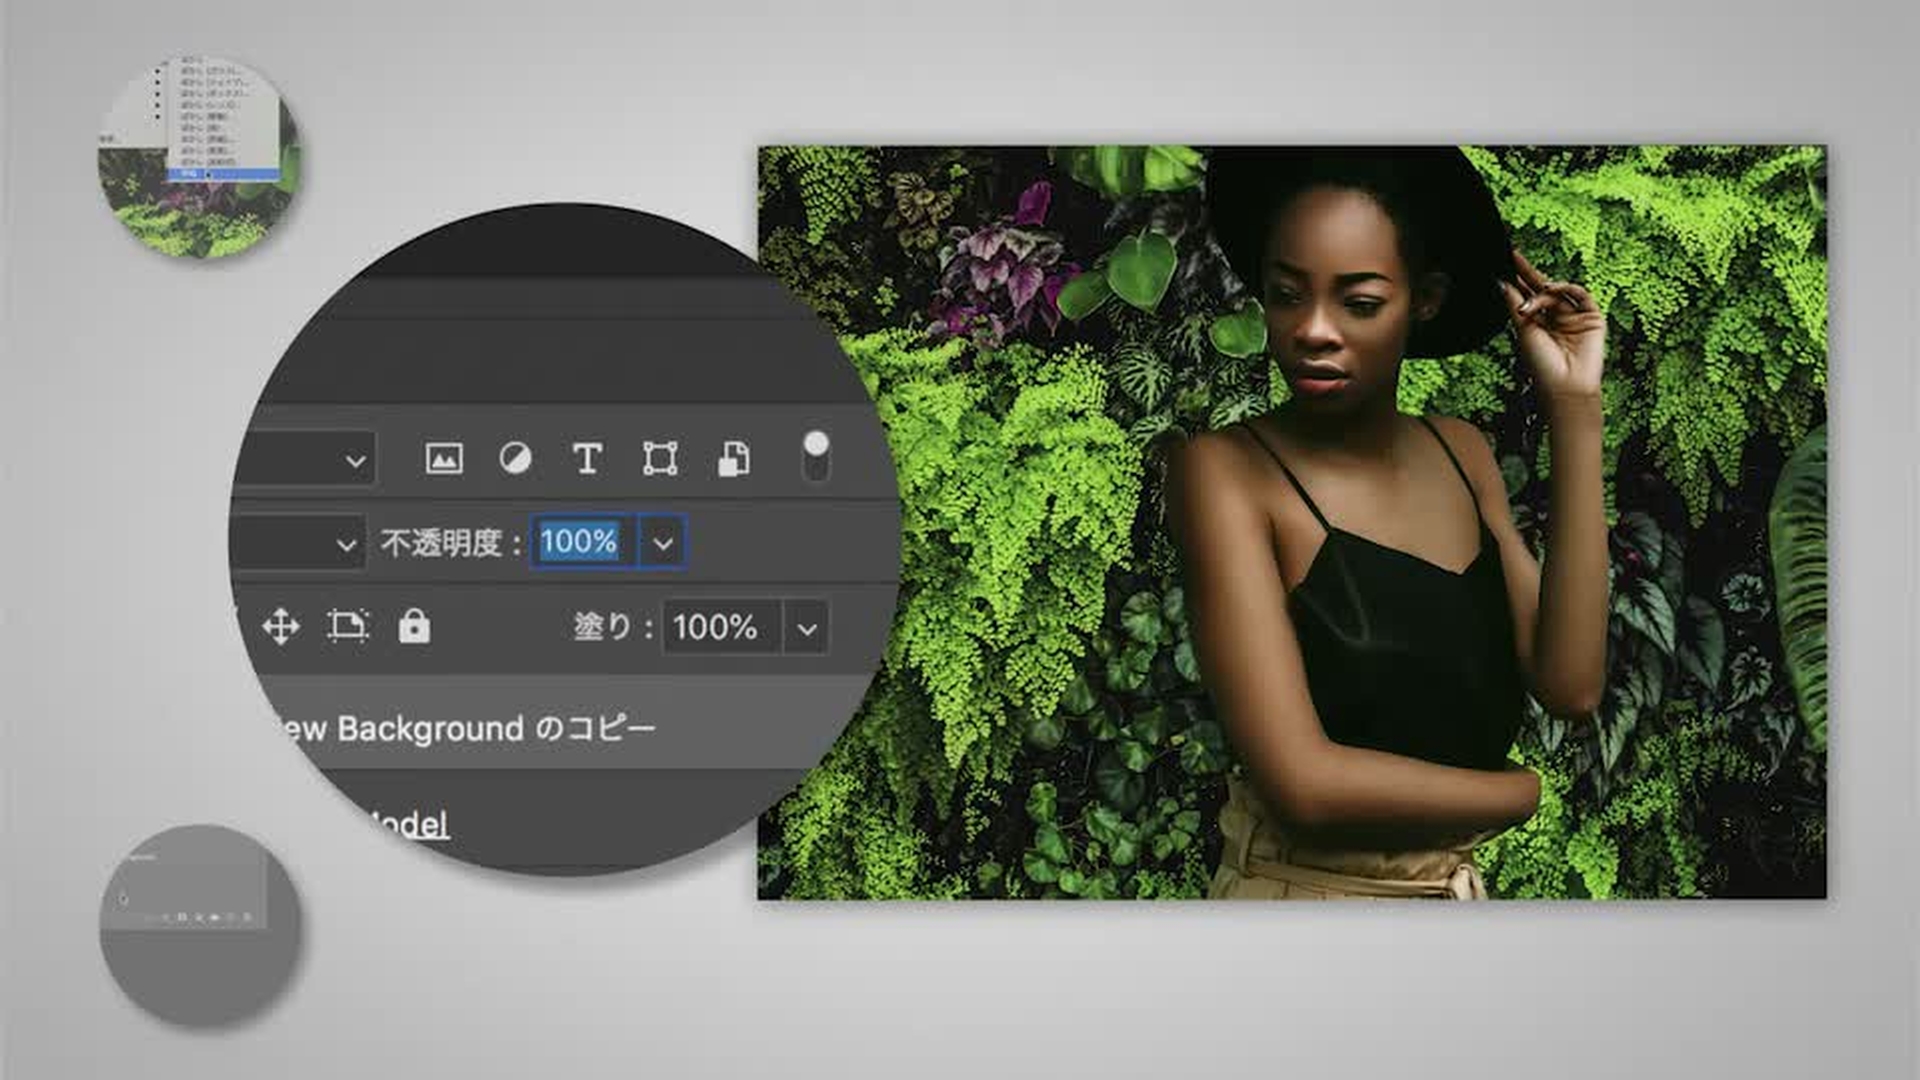Image resolution: width=1920 pixels, height=1080 pixels.
Task: Filter layers by smart objects icon
Action: tap(734, 459)
